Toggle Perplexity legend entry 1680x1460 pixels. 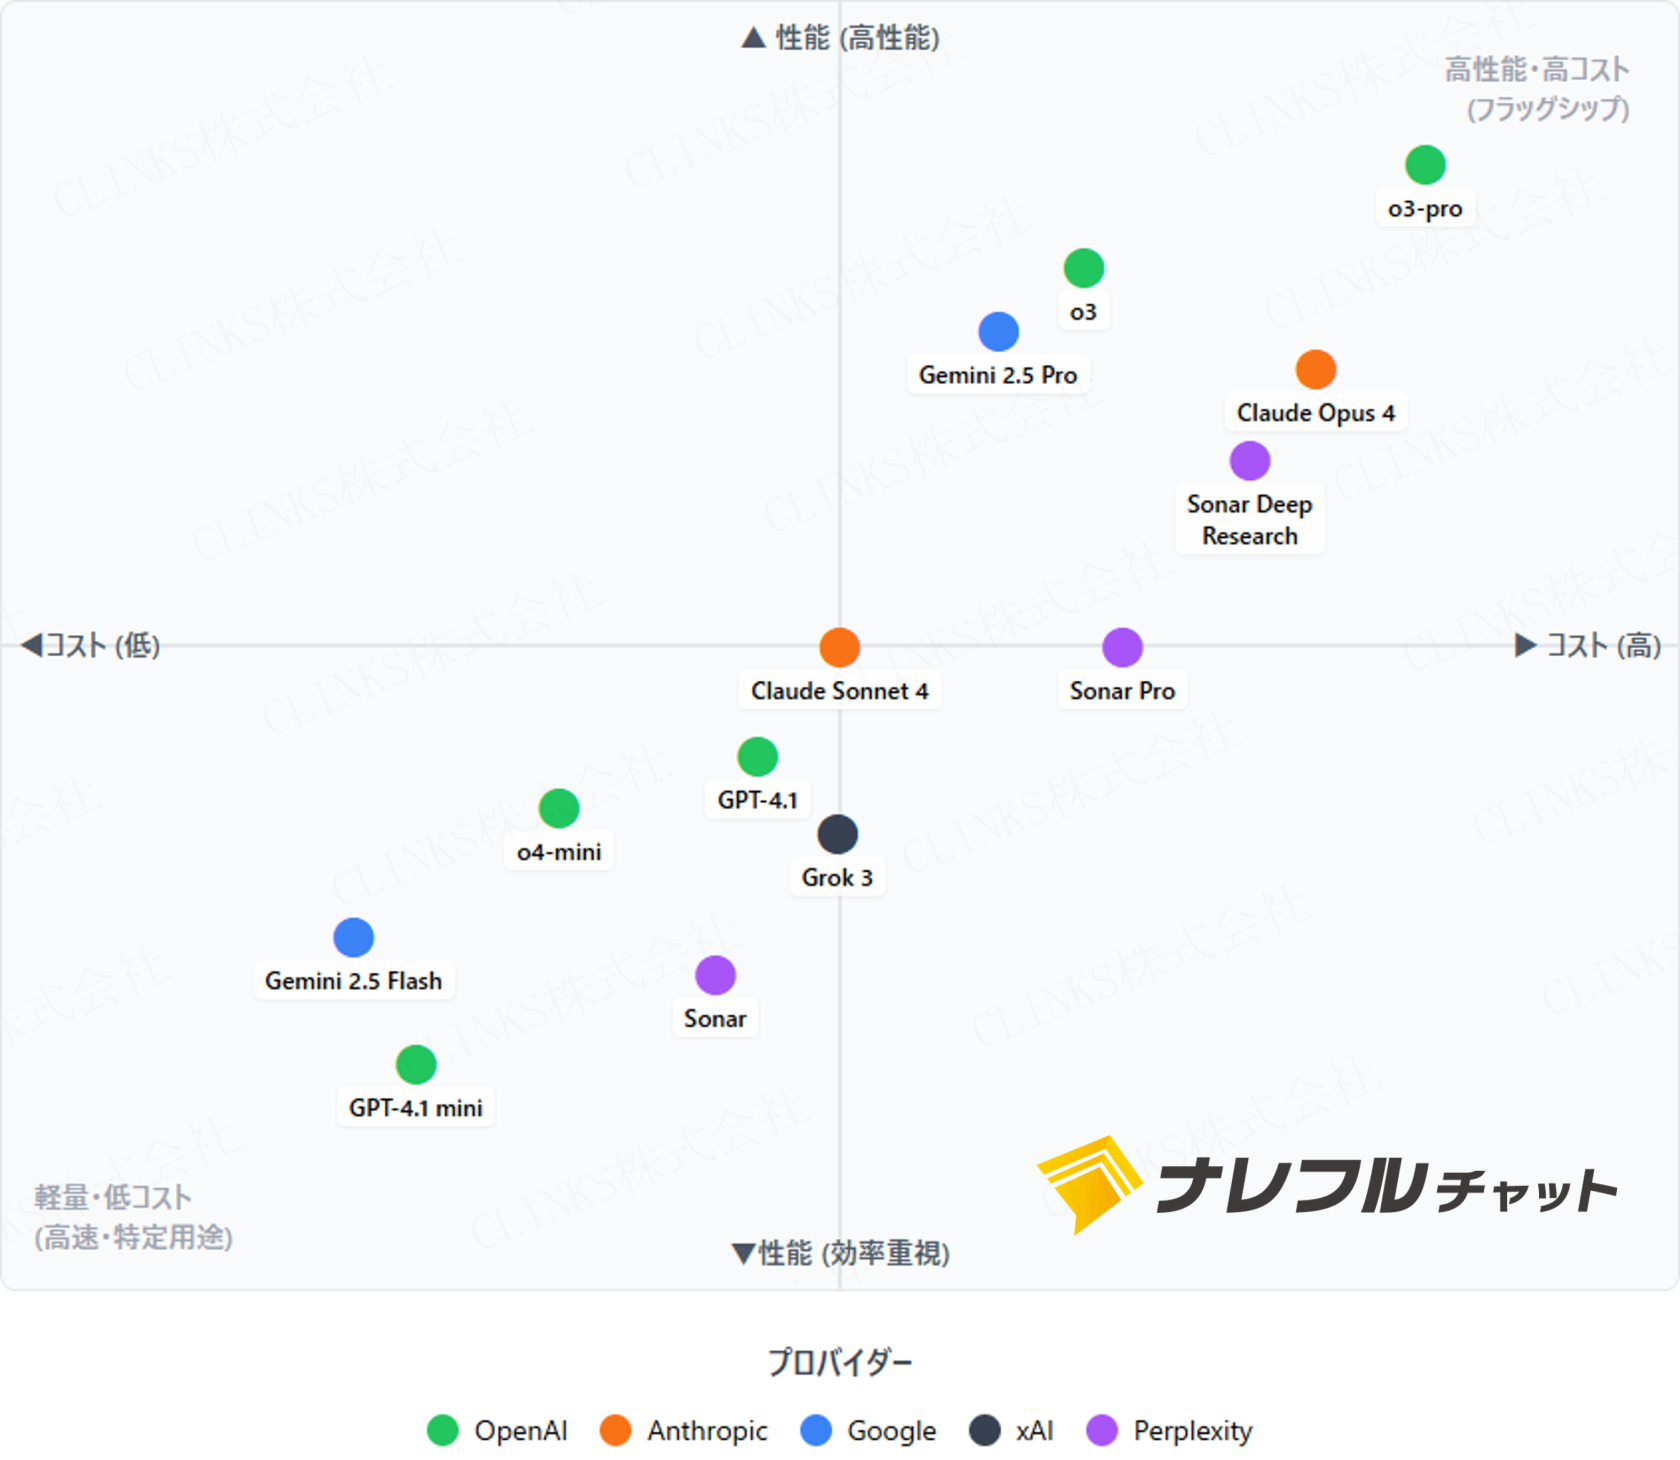pos(1170,1431)
